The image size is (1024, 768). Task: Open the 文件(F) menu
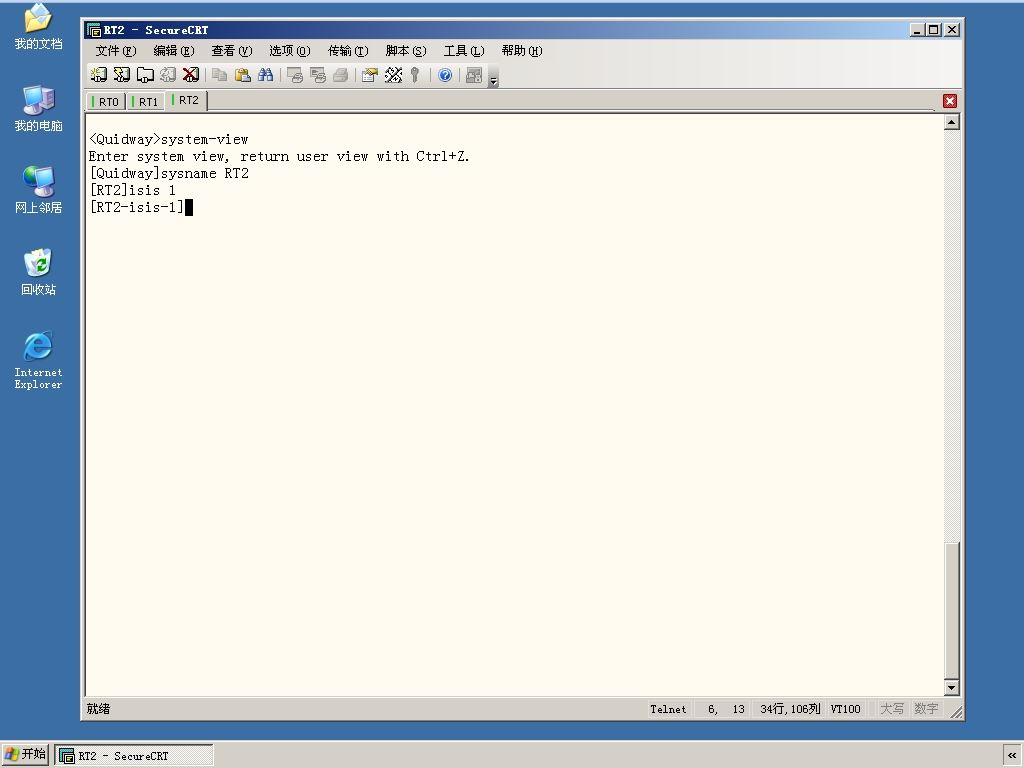[116, 51]
